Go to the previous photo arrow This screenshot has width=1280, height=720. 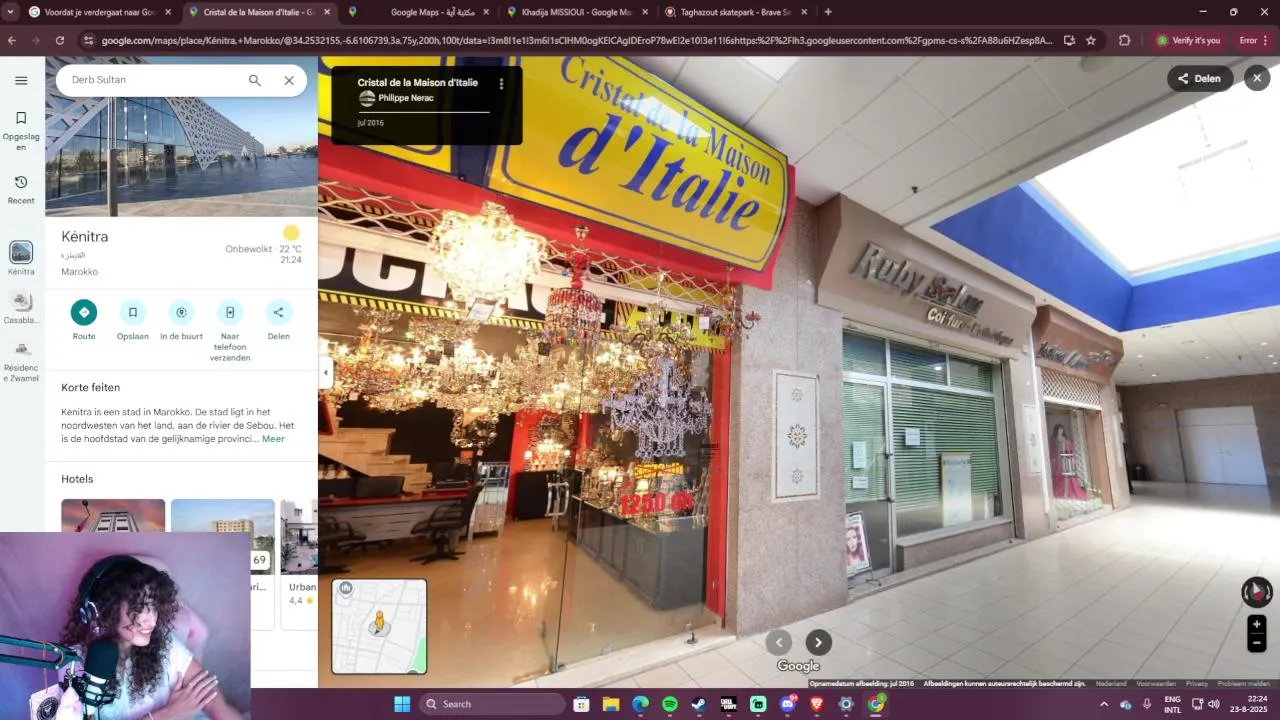[x=779, y=642]
